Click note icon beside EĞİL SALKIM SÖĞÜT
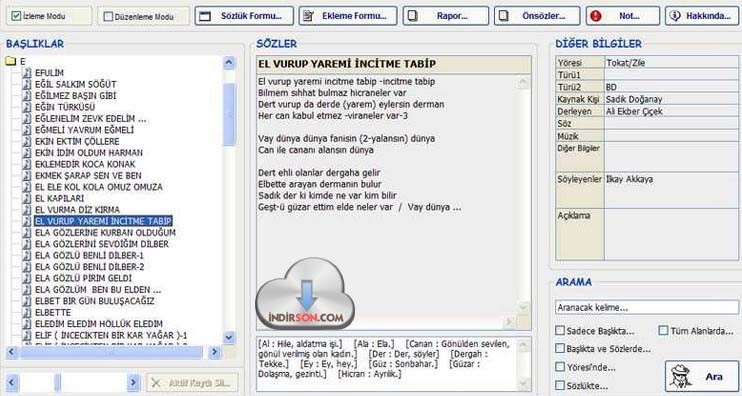 pyautogui.click(x=27, y=84)
